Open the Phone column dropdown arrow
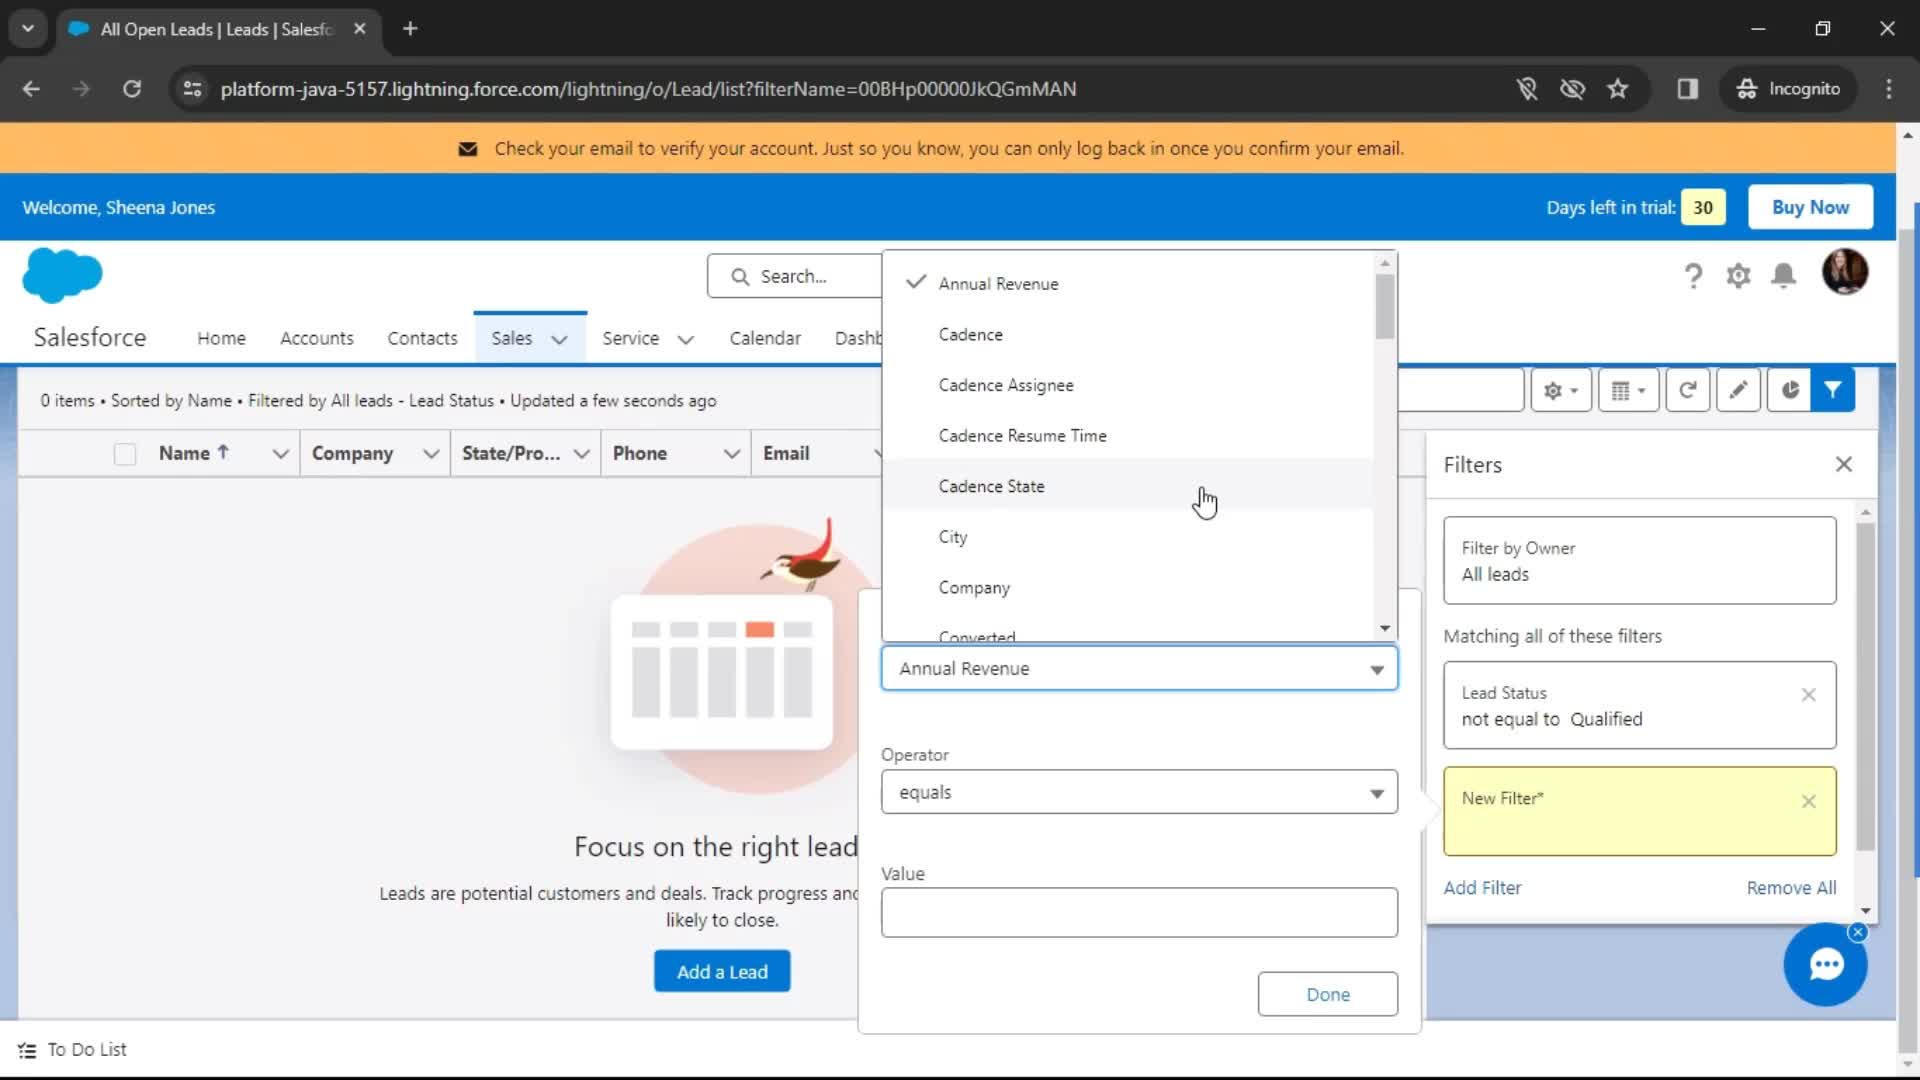Image resolution: width=1920 pixels, height=1080 pixels. click(732, 454)
